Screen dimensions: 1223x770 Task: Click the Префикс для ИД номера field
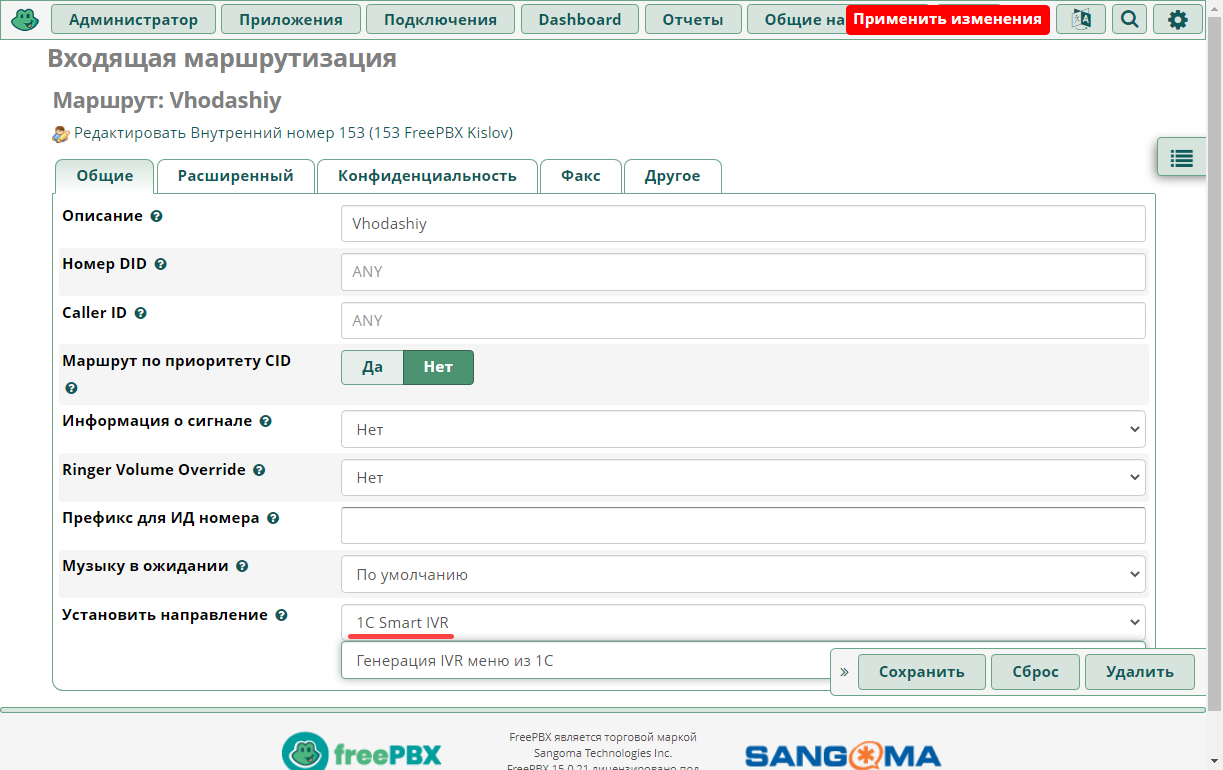(743, 526)
